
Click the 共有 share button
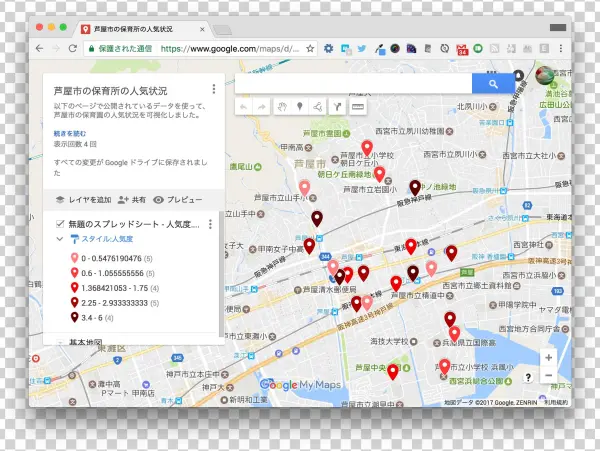point(132,200)
